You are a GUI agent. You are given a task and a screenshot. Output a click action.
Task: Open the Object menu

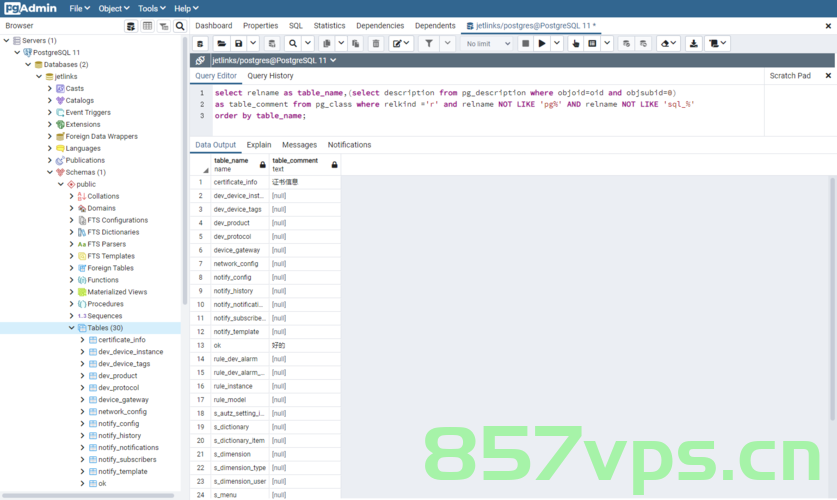(x=114, y=9)
